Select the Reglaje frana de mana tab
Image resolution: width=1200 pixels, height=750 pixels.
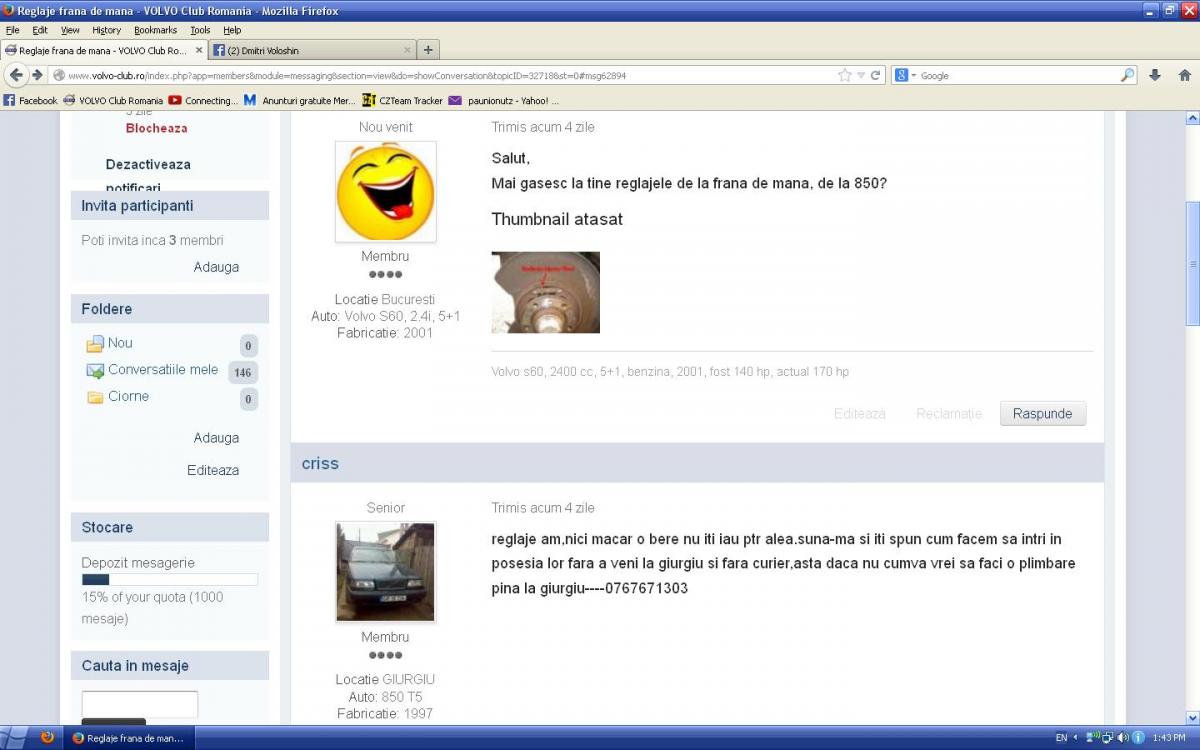pyautogui.click(x=103, y=50)
